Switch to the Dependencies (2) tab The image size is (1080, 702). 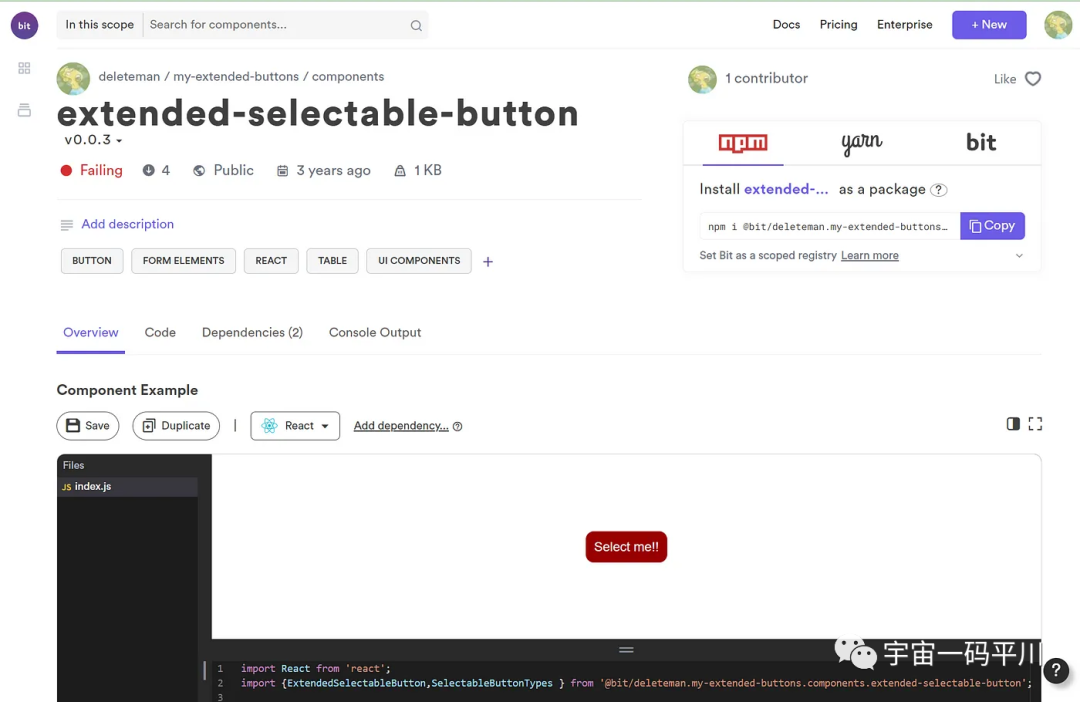[x=252, y=332]
